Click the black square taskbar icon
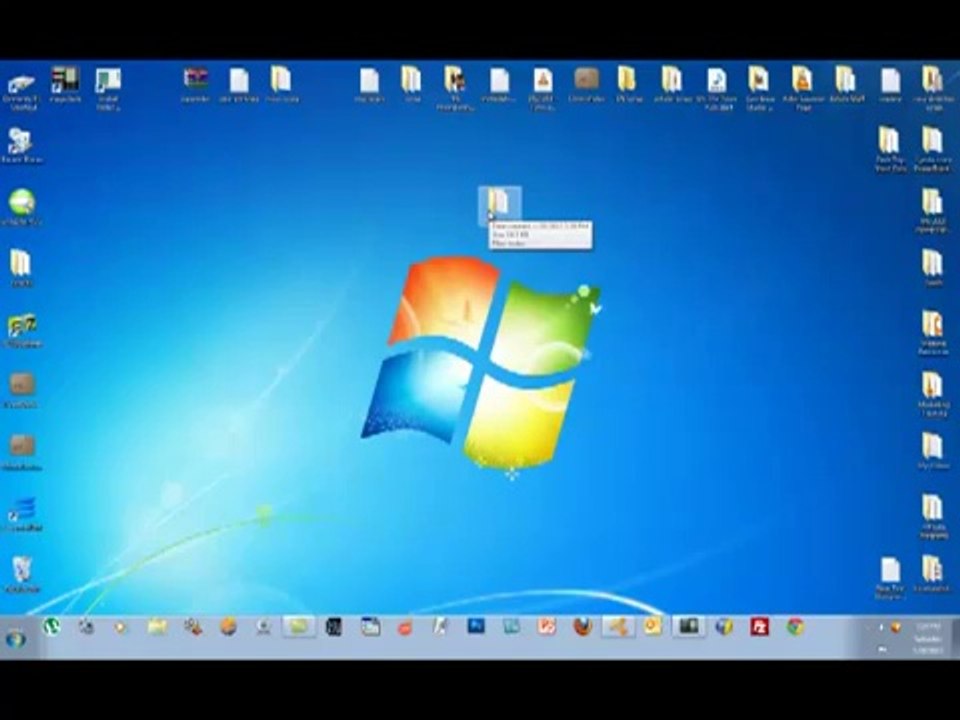Screen dimensions: 960x720 click(x=334, y=627)
